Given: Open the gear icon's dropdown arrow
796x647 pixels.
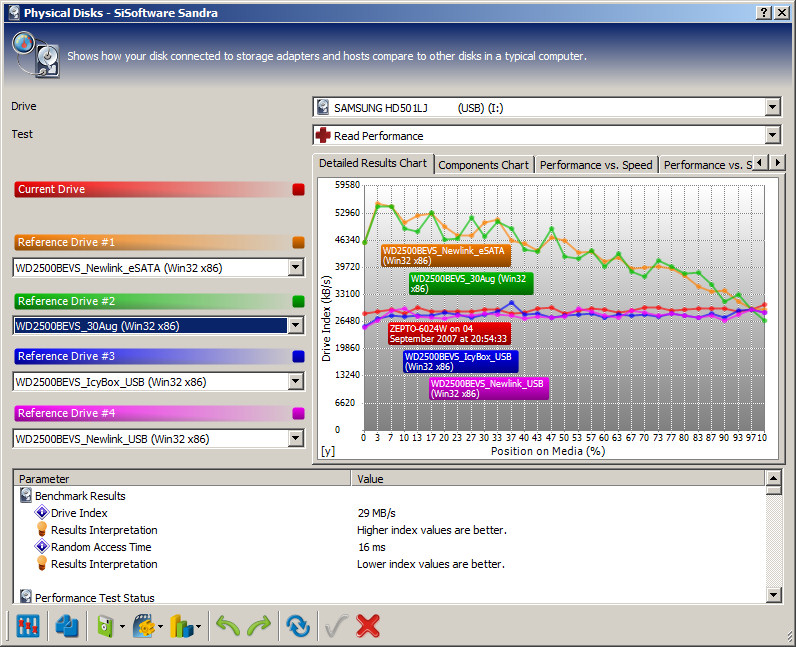Looking at the screenshot, I should [160, 627].
